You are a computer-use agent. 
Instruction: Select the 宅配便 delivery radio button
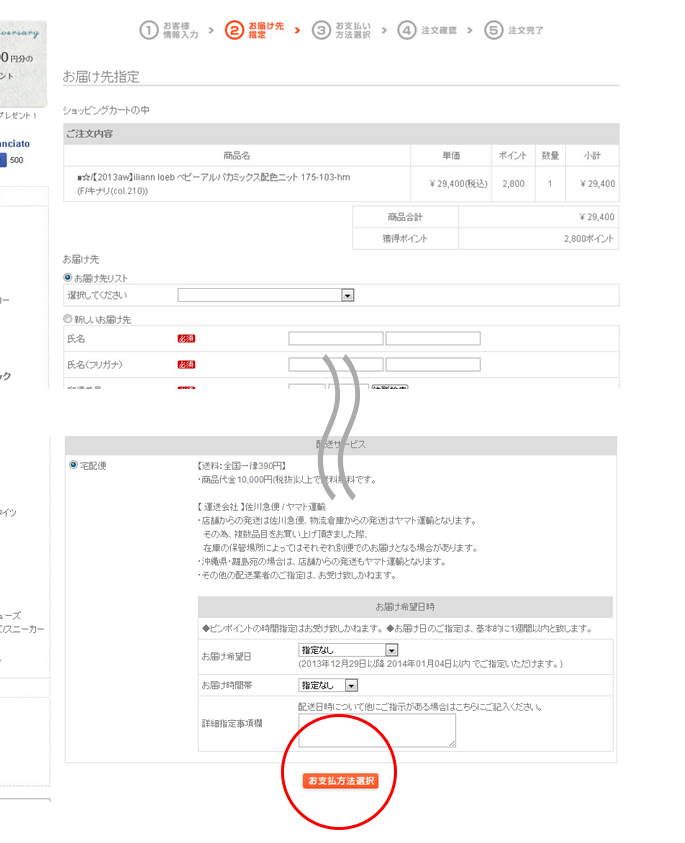pyautogui.click(x=73, y=465)
